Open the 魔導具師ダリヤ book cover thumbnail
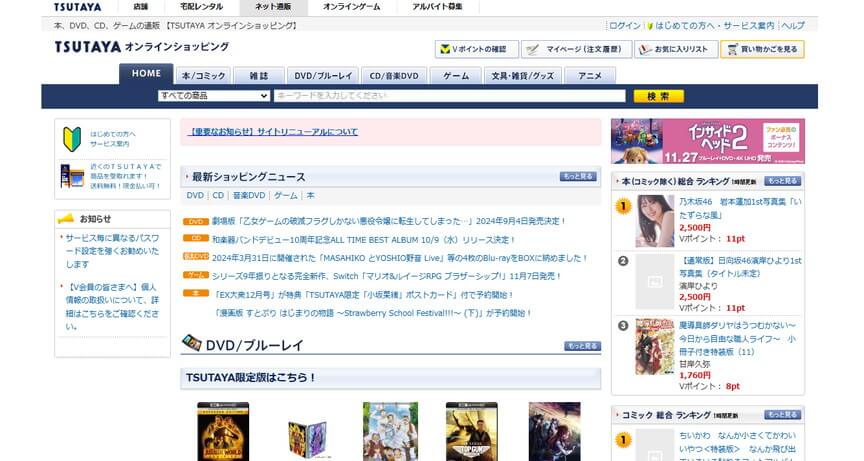This screenshot has width=864, height=461. click(655, 346)
